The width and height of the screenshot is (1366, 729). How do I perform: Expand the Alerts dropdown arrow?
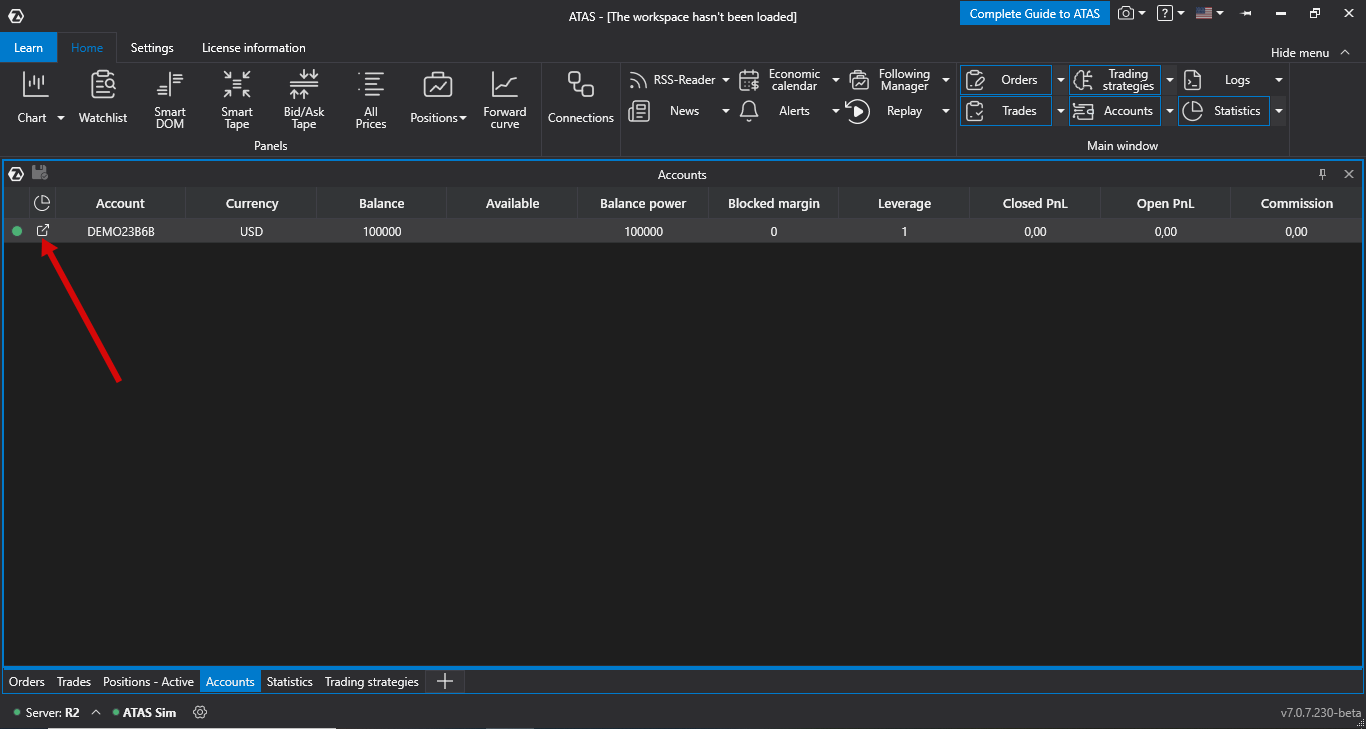pyautogui.click(x=836, y=111)
